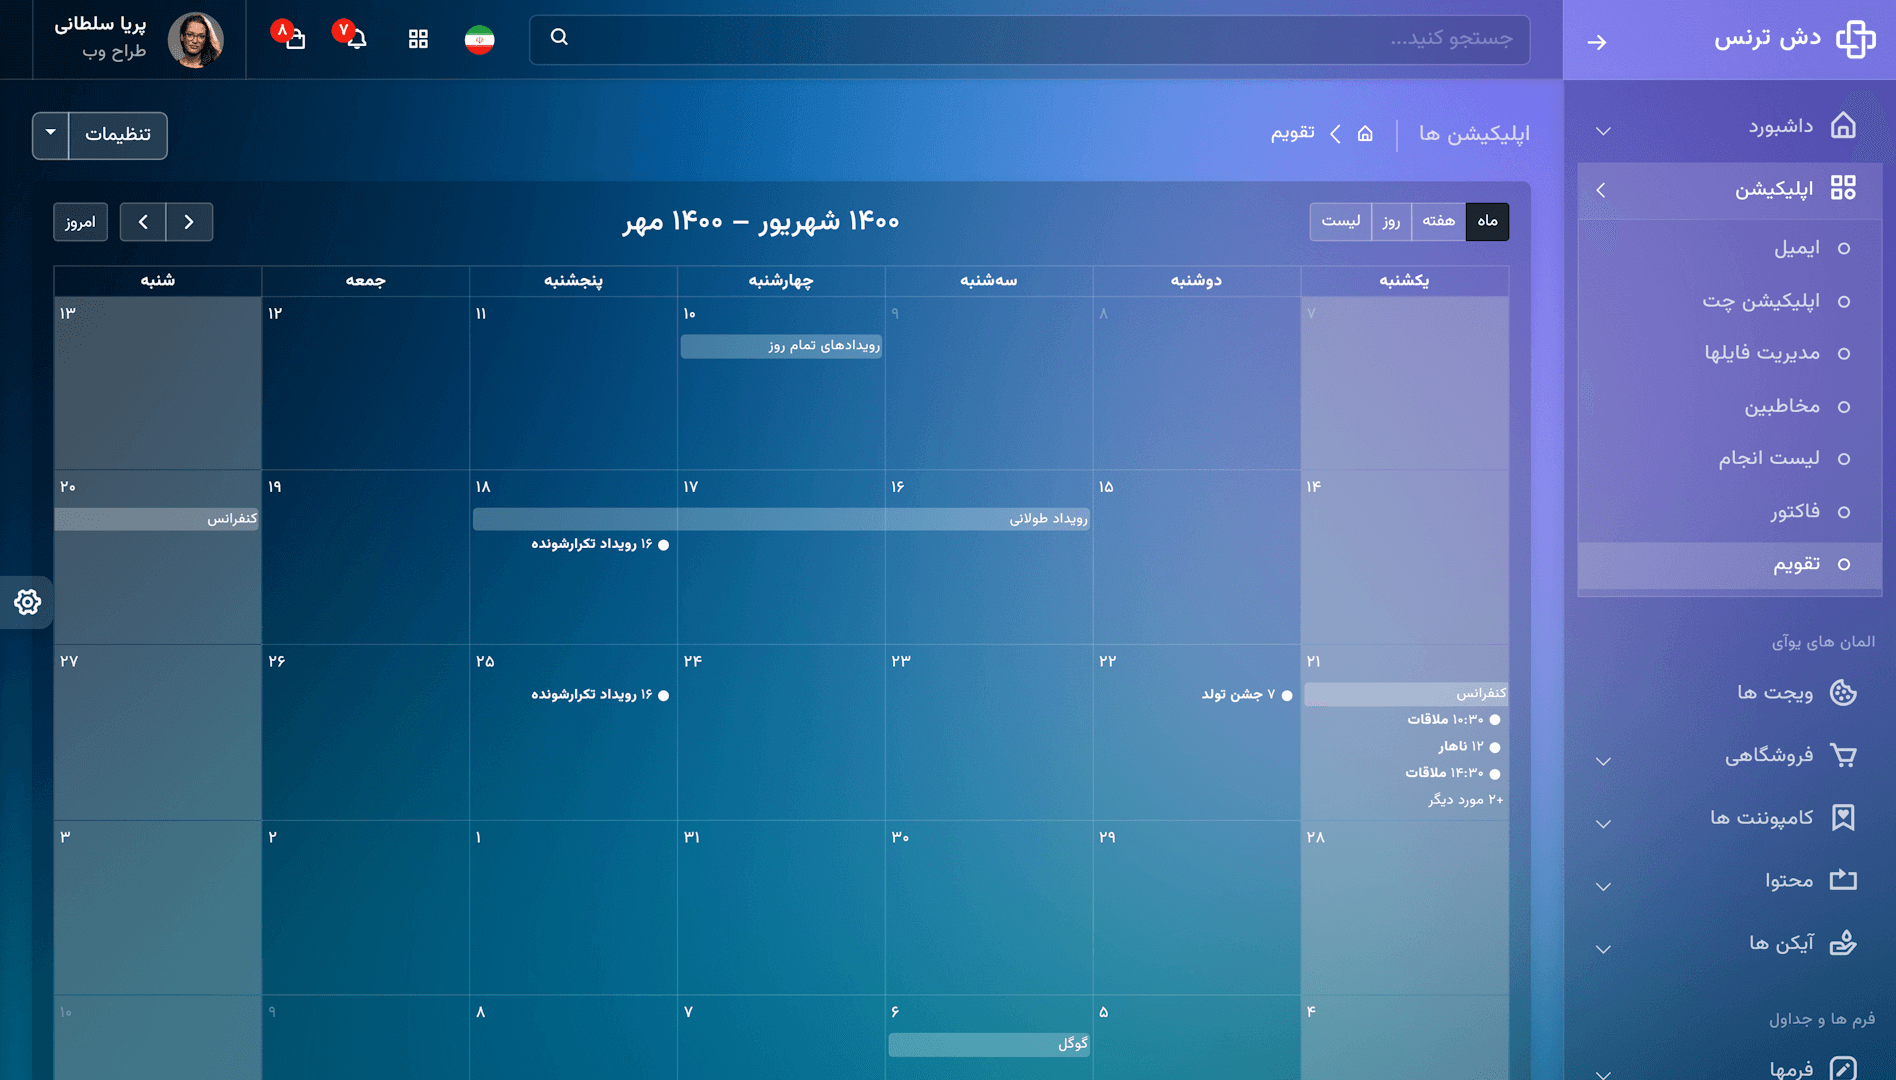This screenshot has width=1896, height=1080.
Task: Click the search magnifier icon
Action: click(559, 37)
